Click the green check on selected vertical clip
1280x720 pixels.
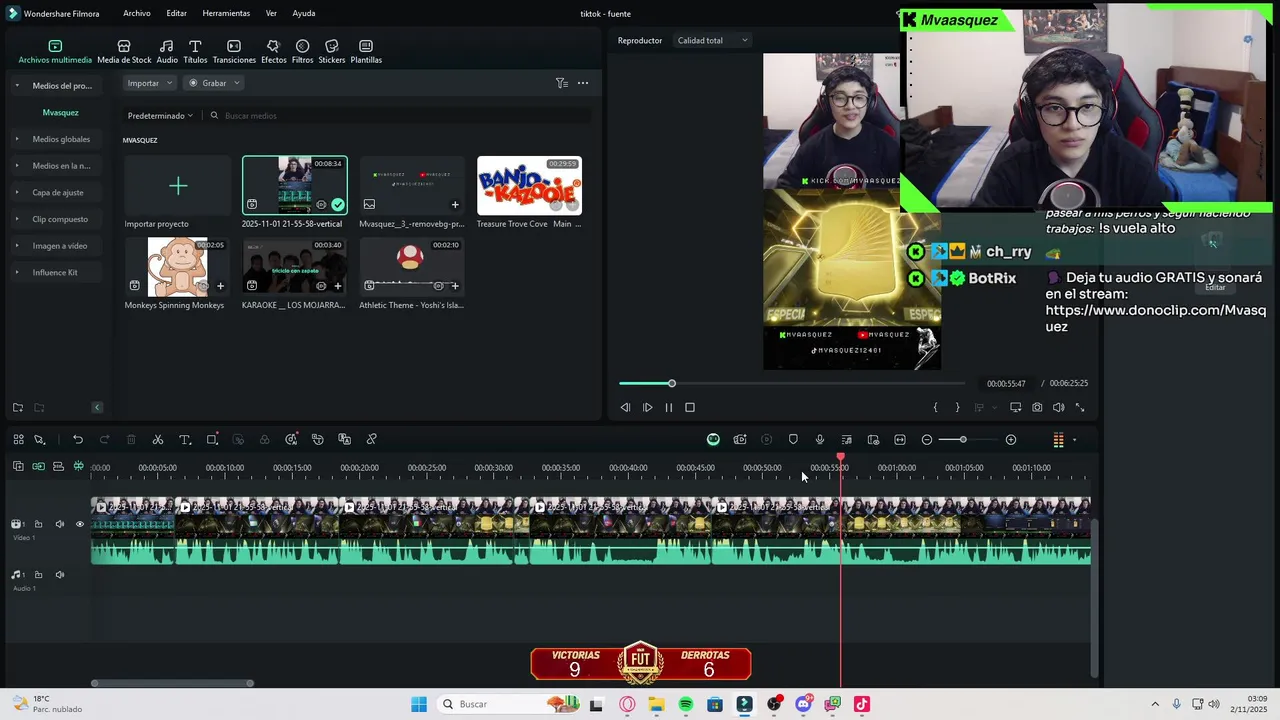(338, 204)
